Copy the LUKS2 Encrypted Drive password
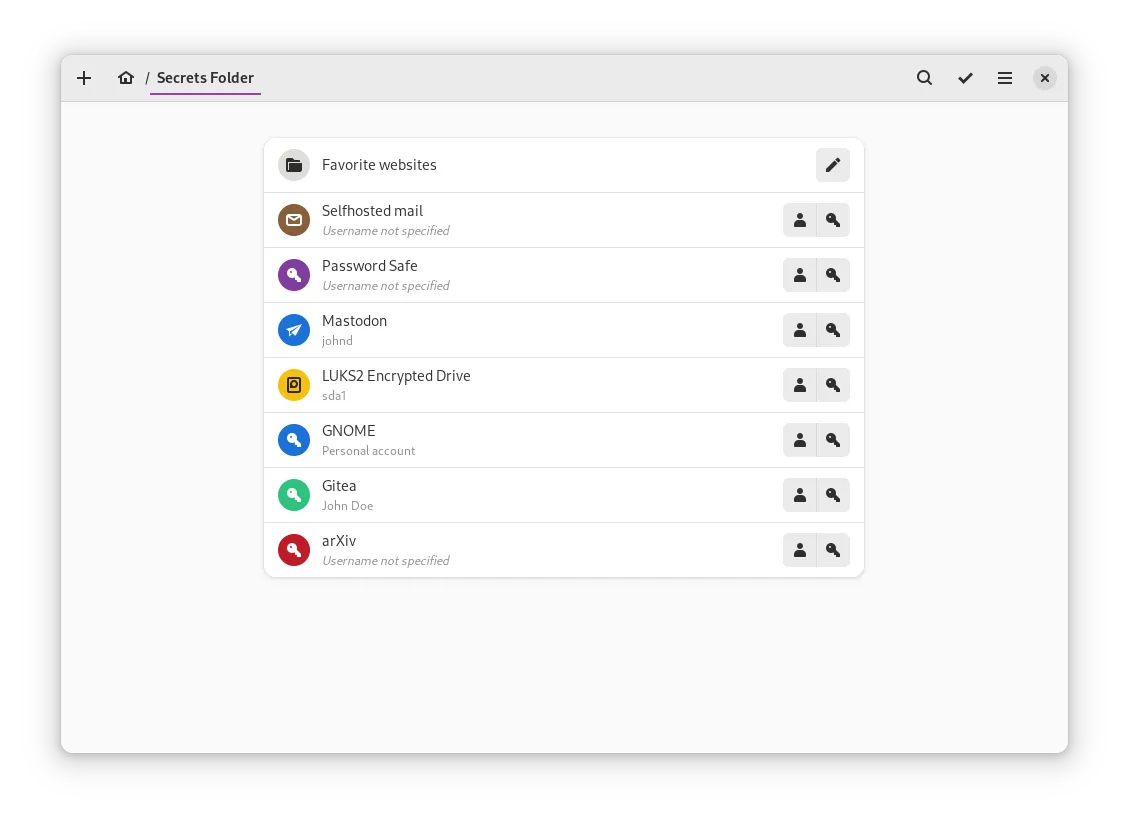This screenshot has width=1129, height=820. 833,385
